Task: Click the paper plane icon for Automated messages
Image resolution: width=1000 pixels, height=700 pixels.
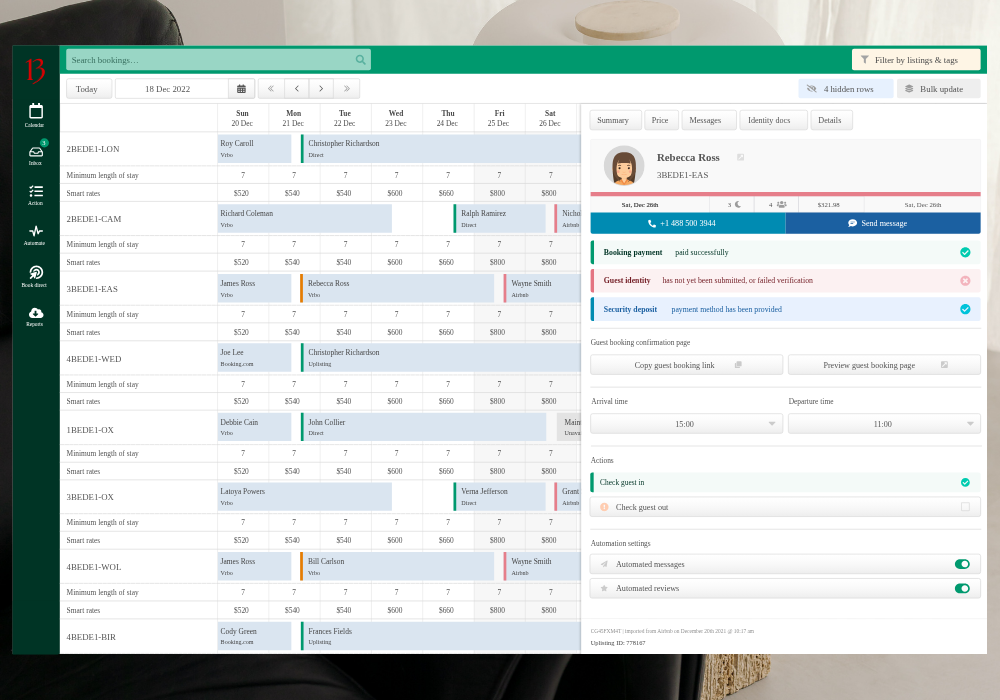Action: tap(604, 564)
